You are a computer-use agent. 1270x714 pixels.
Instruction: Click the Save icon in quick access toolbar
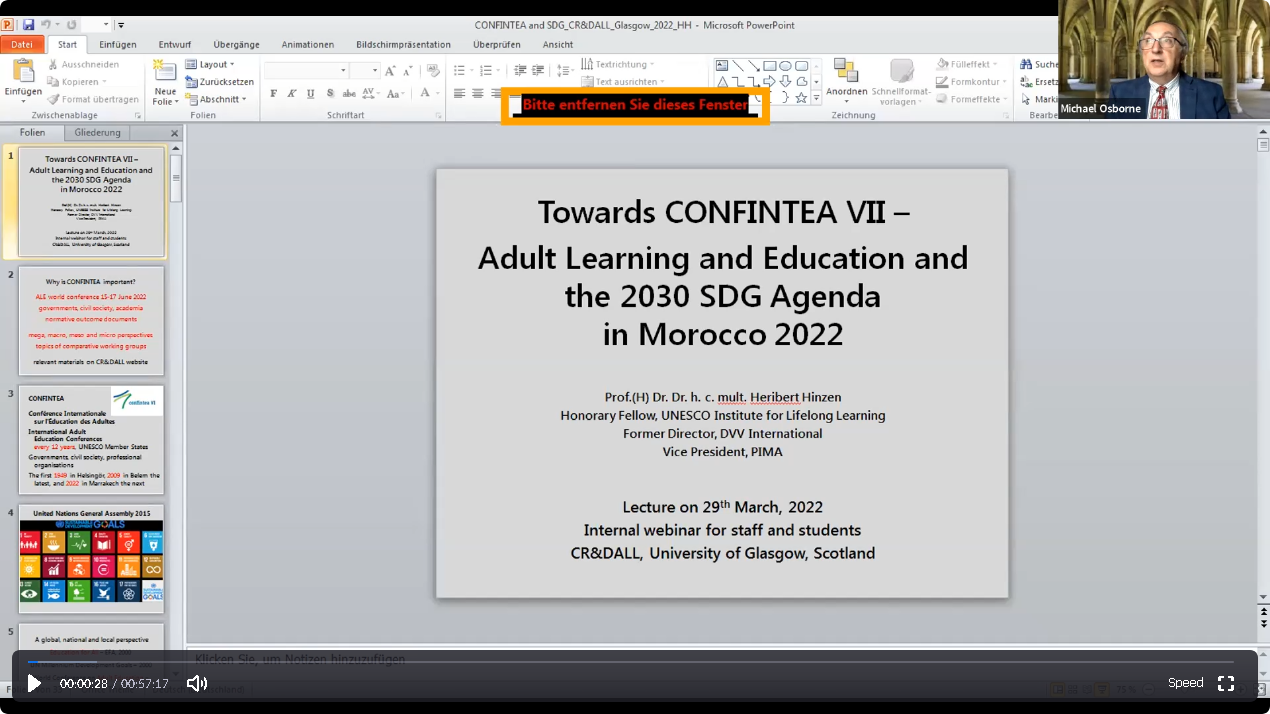pyautogui.click(x=28, y=25)
